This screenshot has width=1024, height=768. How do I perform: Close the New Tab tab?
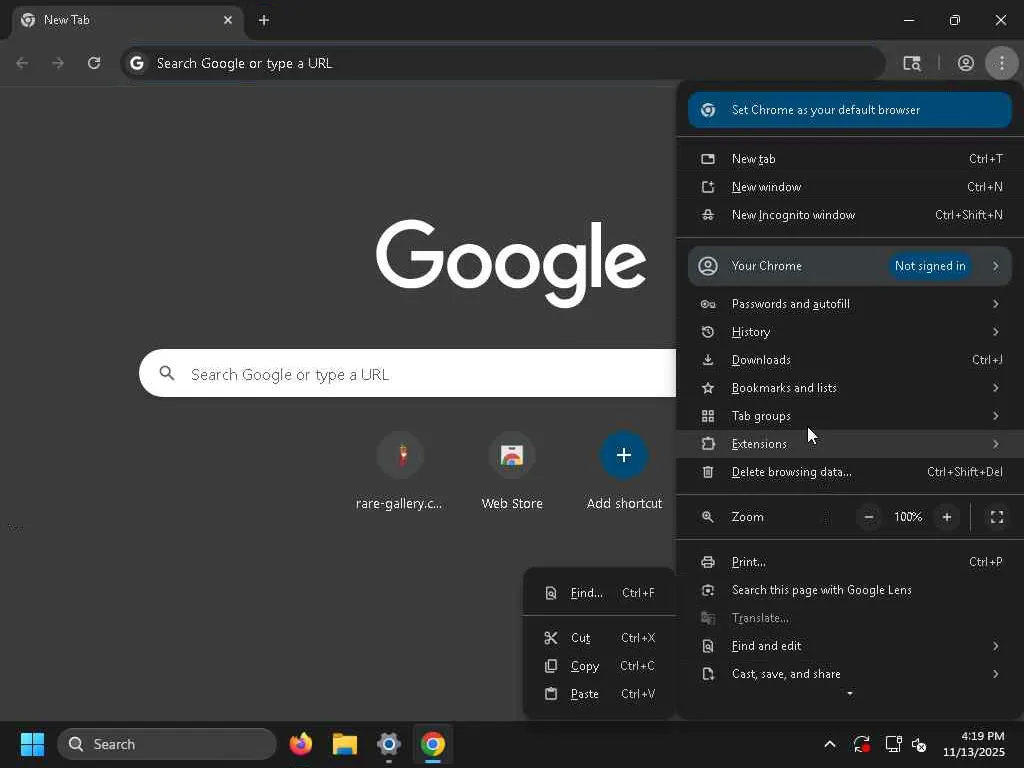coord(228,20)
